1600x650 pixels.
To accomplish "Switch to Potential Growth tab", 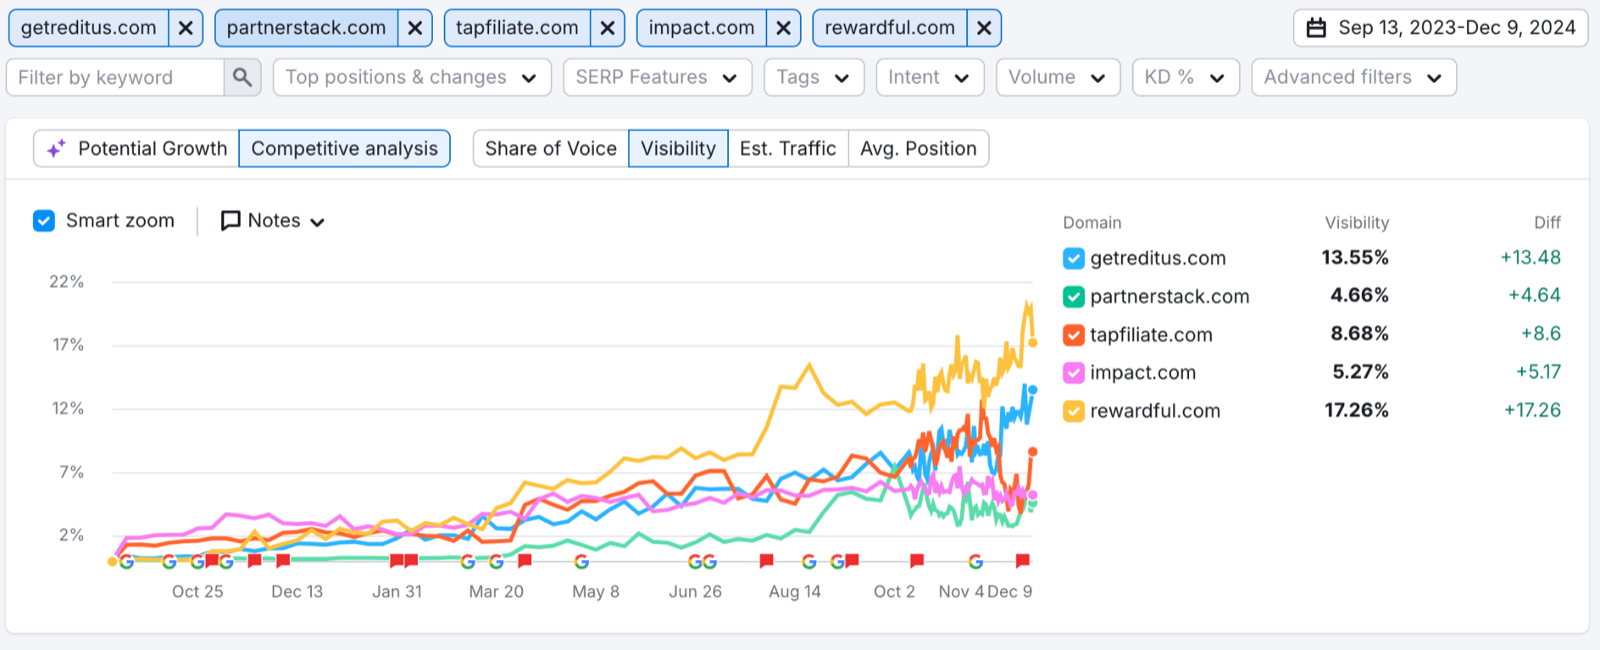I will pyautogui.click(x=136, y=148).
